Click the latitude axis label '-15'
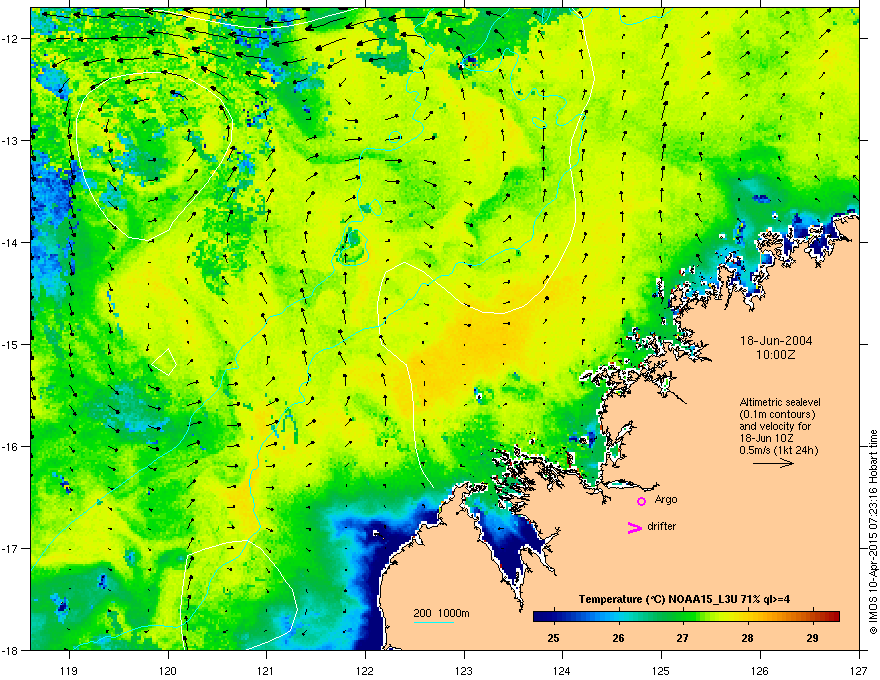 pyautogui.click(x=12, y=344)
